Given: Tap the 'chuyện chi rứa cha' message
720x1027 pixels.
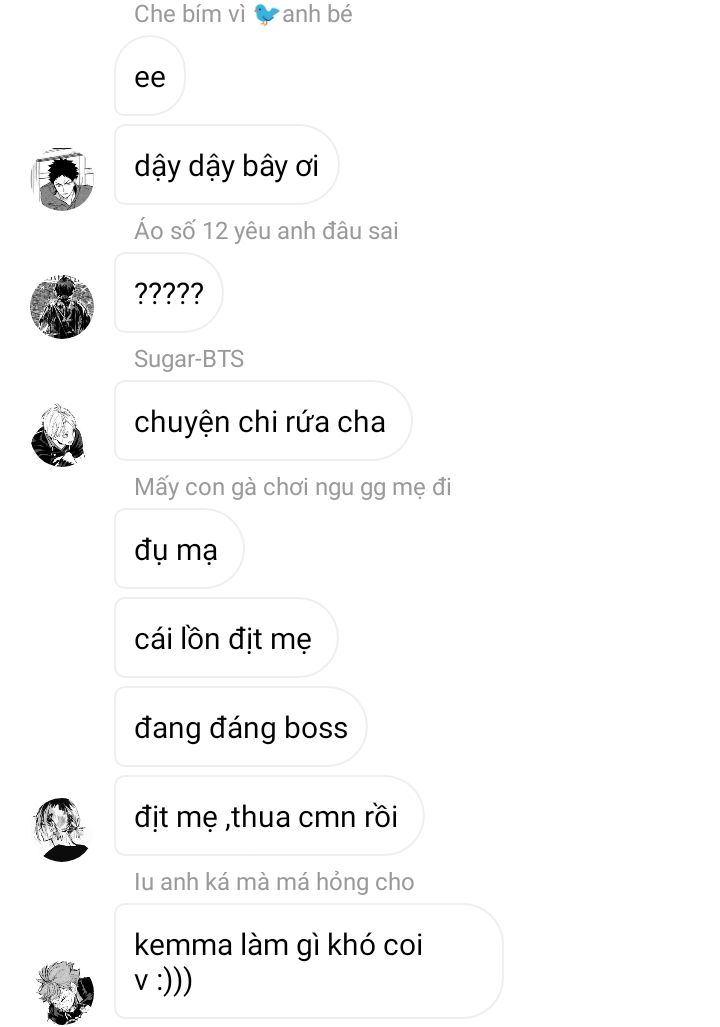Looking at the screenshot, I should 263,421.
